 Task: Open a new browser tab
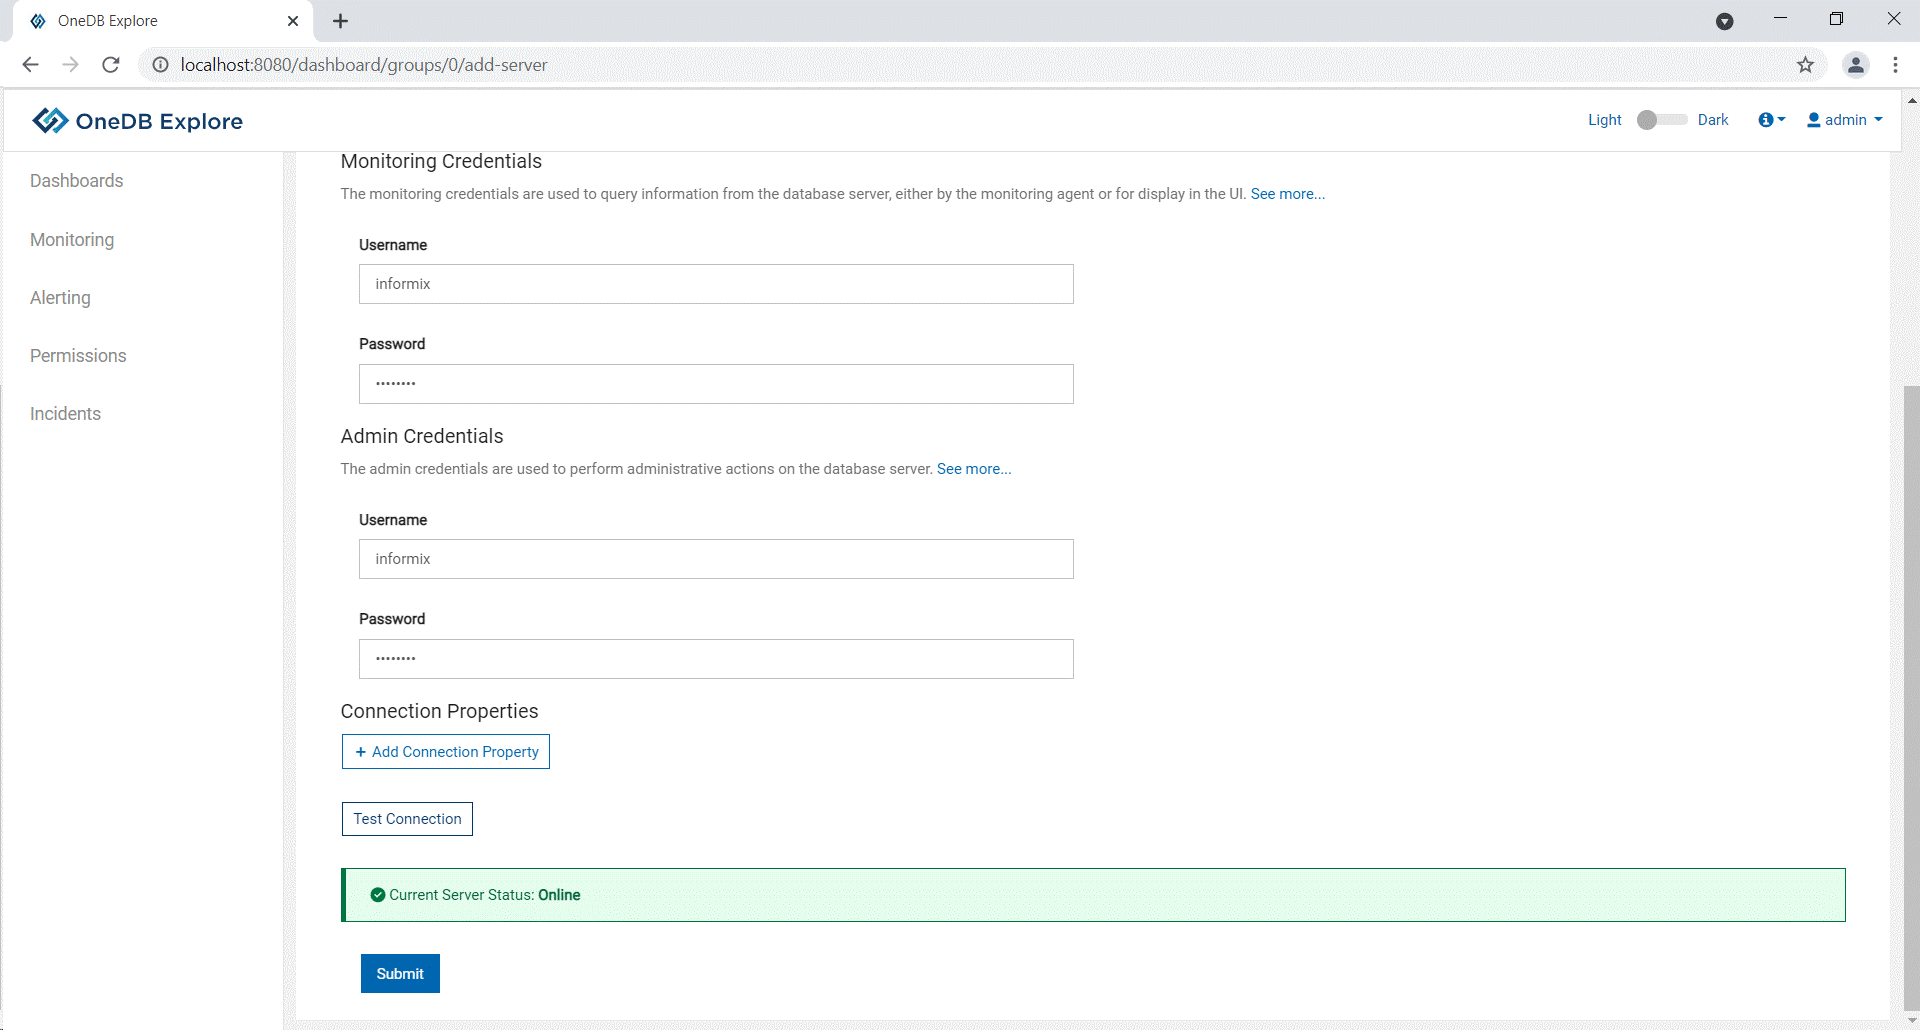click(x=340, y=21)
